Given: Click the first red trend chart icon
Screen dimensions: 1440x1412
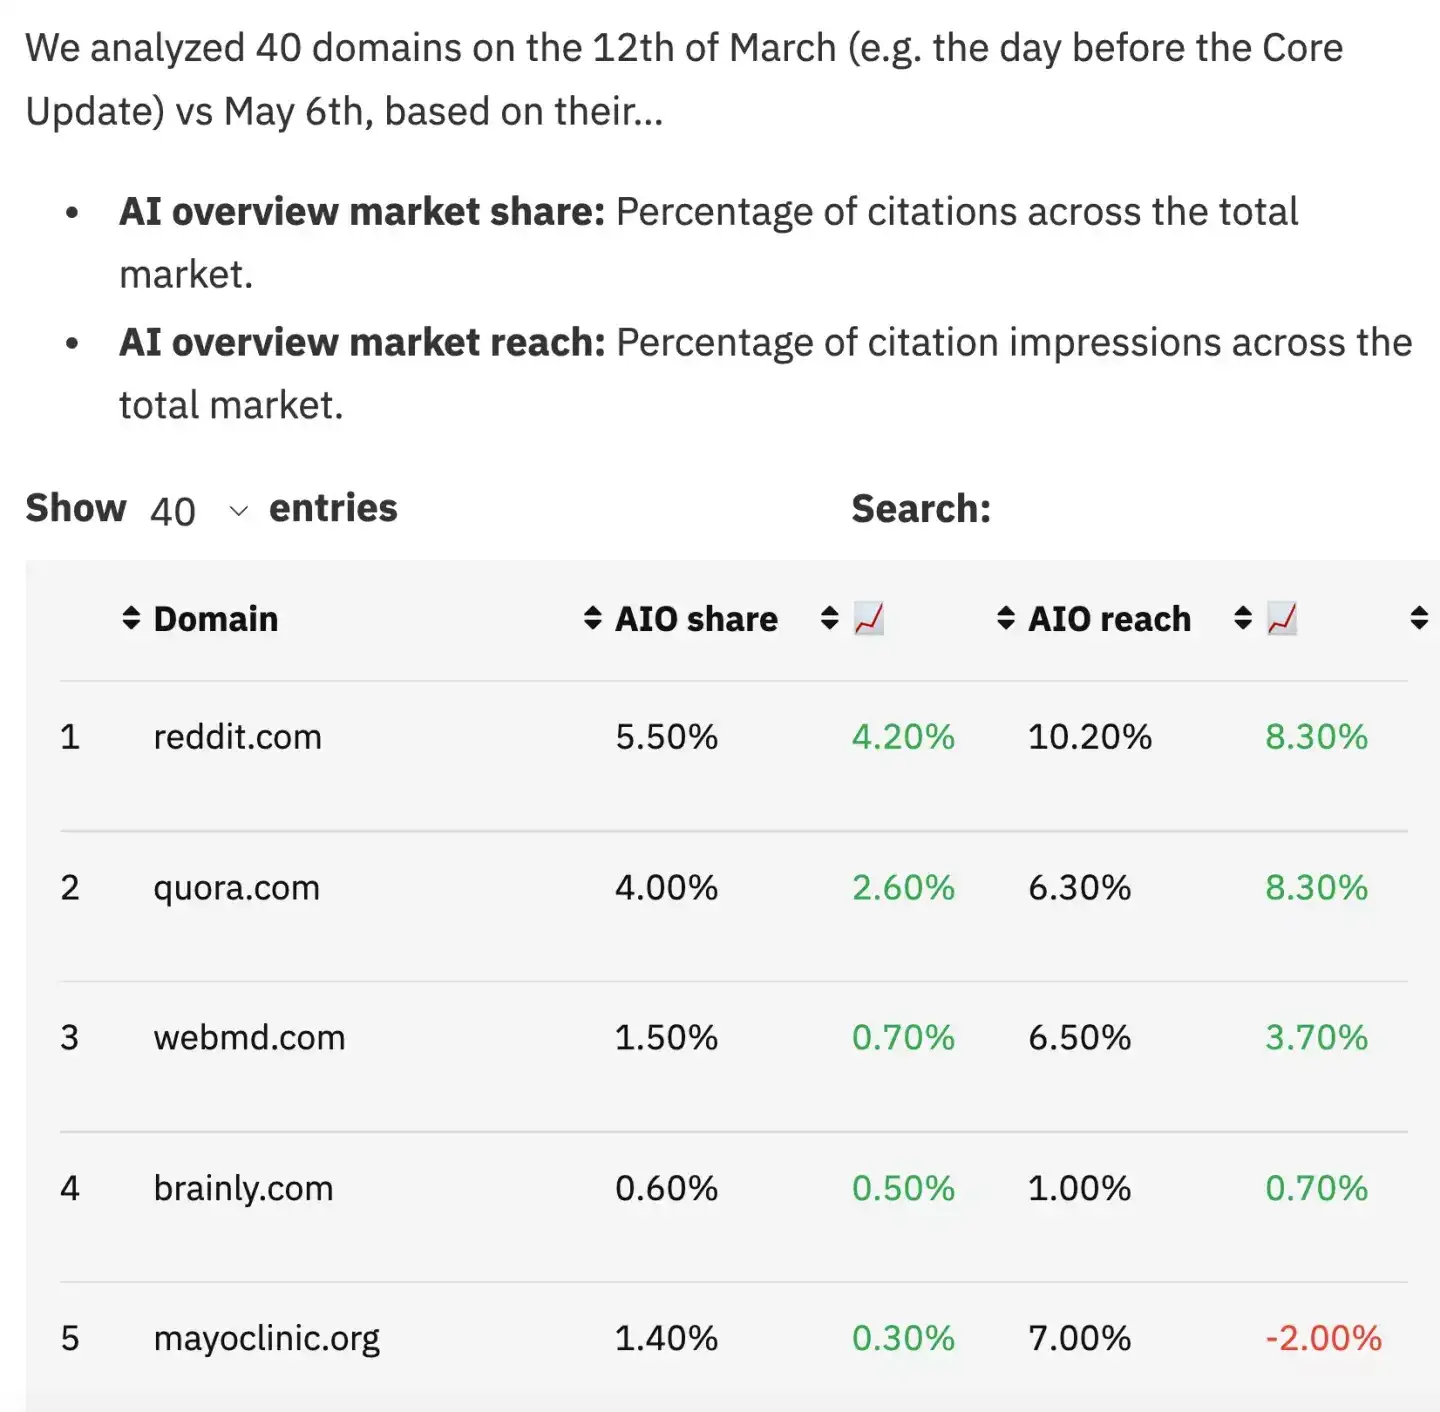Looking at the screenshot, I should tap(869, 619).
